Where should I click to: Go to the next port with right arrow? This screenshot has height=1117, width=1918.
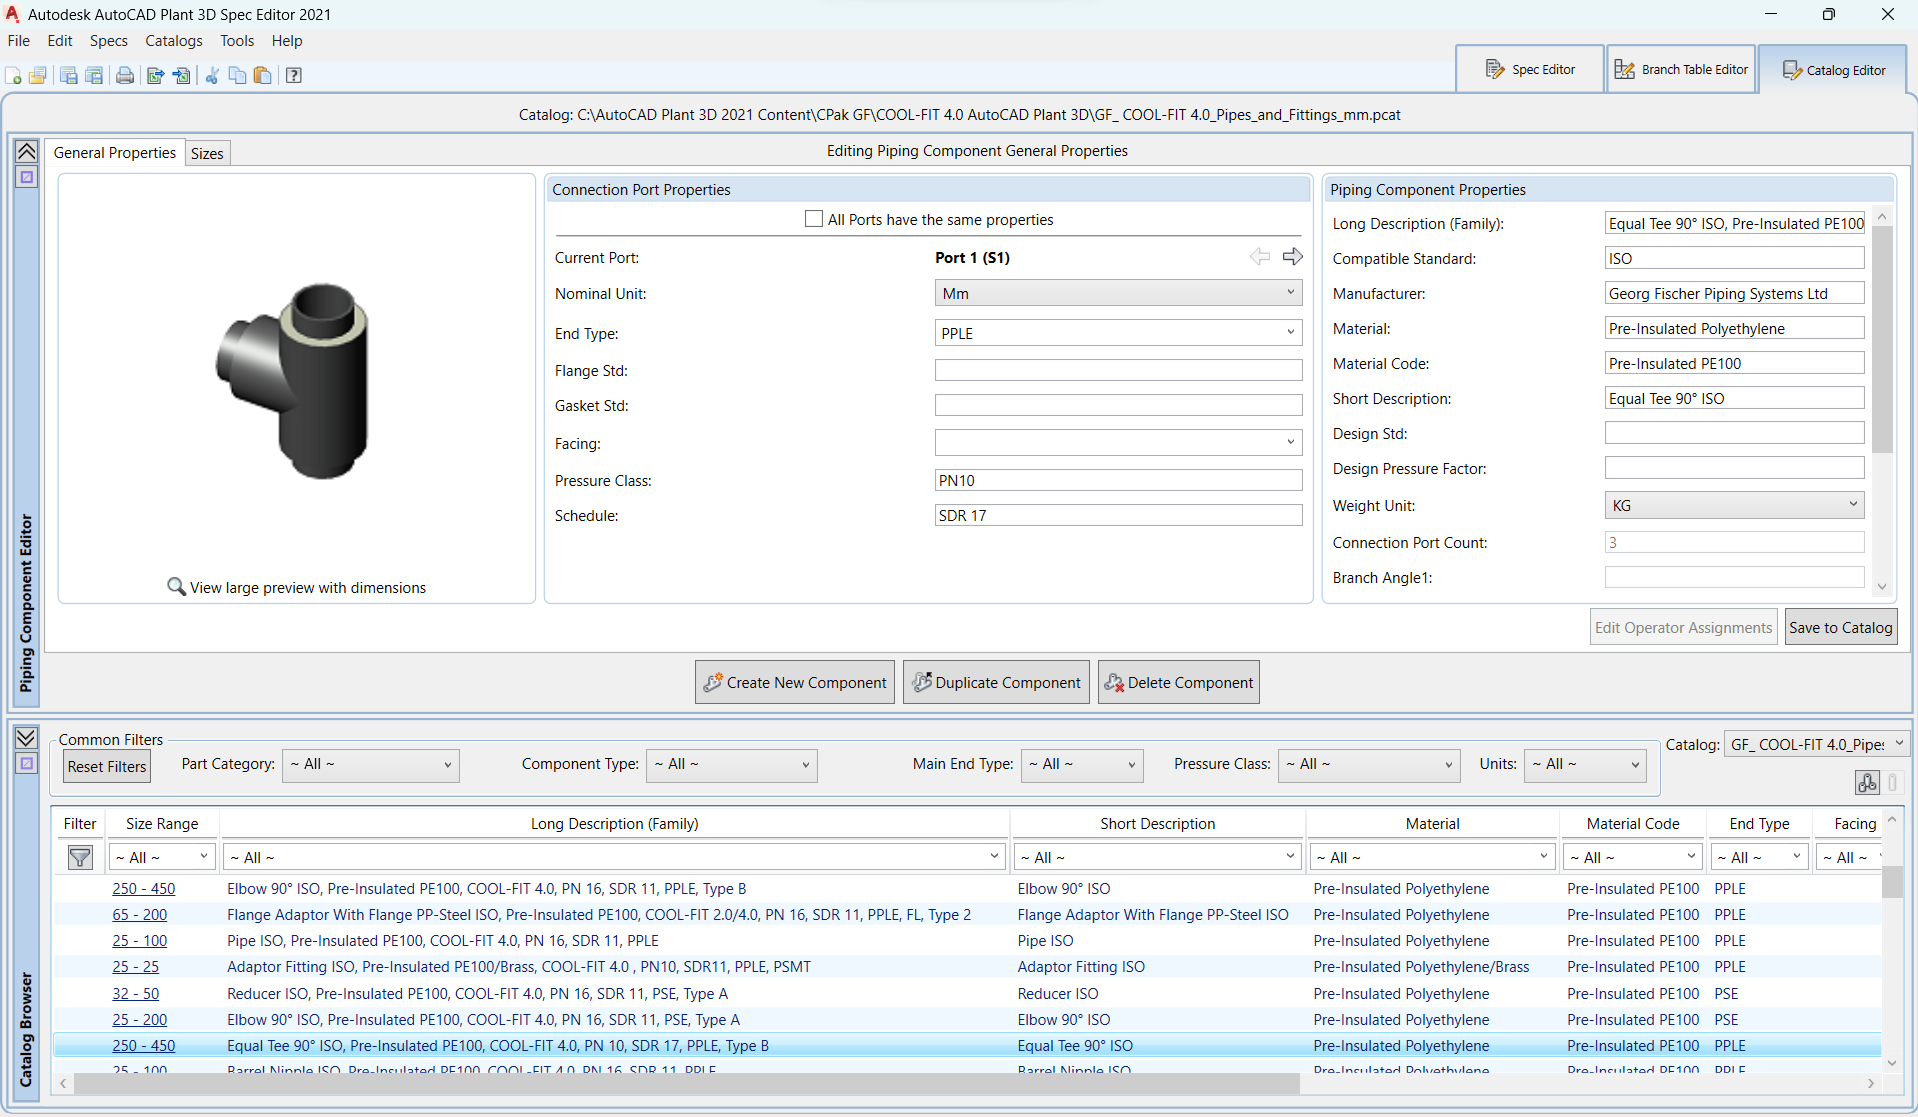[1292, 257]
